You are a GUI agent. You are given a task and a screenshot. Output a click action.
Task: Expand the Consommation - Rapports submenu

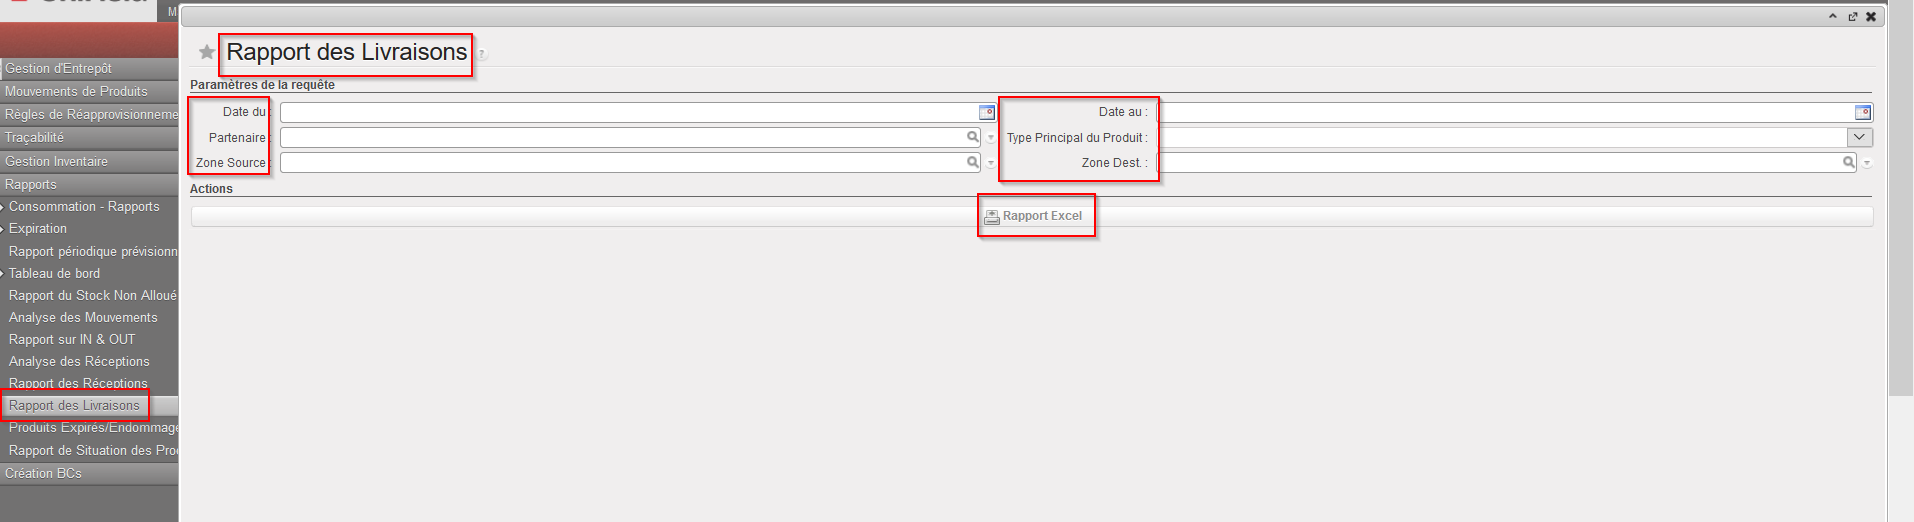(x=3, y=207)
